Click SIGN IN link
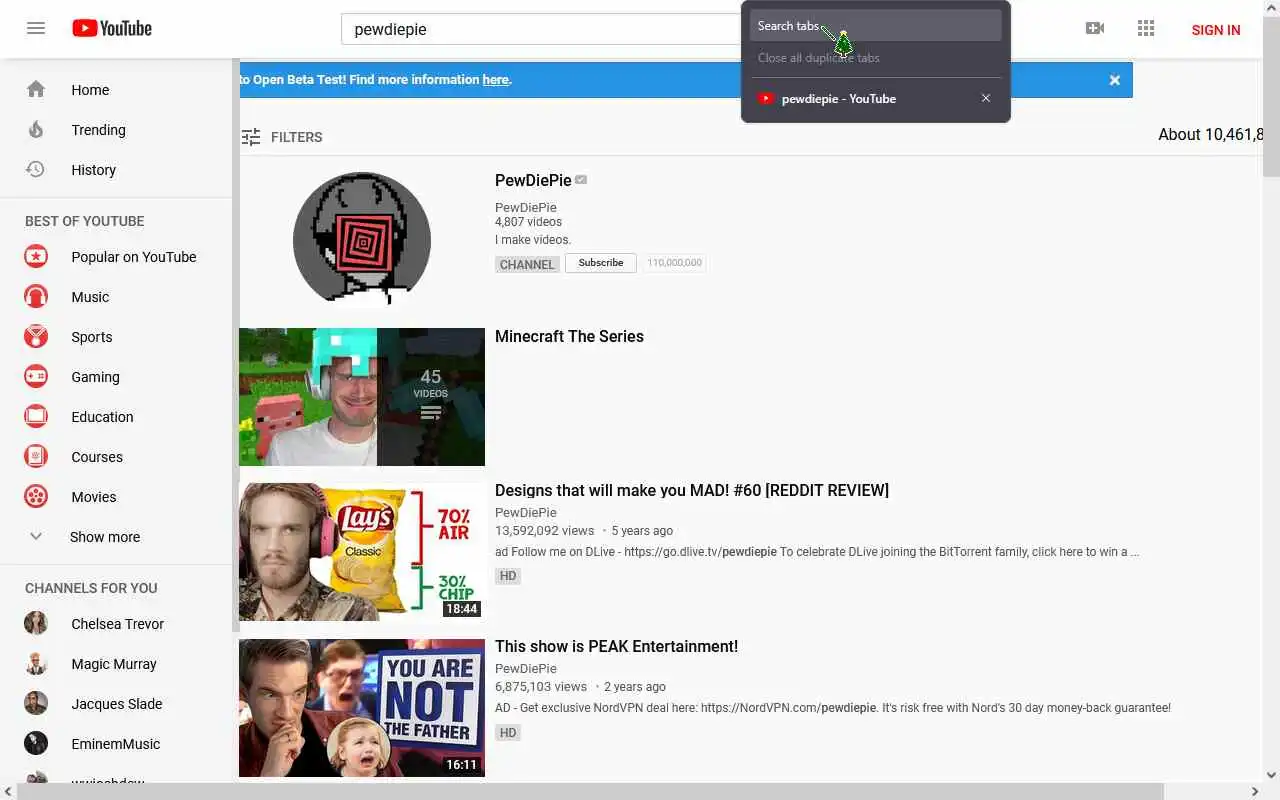This screenshot has height=800, width=1280. click(x=1216, y=30)
